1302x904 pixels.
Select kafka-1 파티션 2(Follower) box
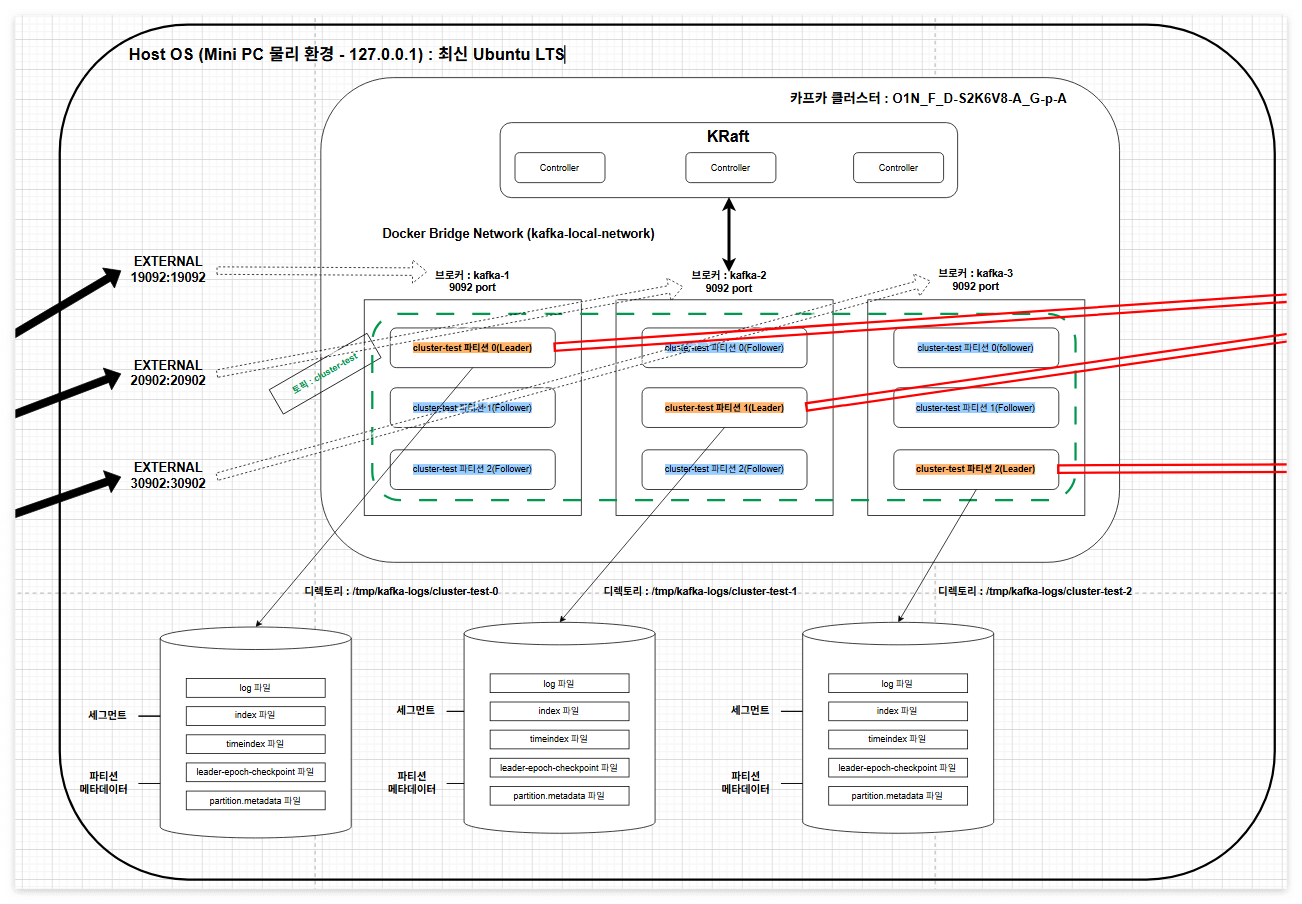pos(472,469)
